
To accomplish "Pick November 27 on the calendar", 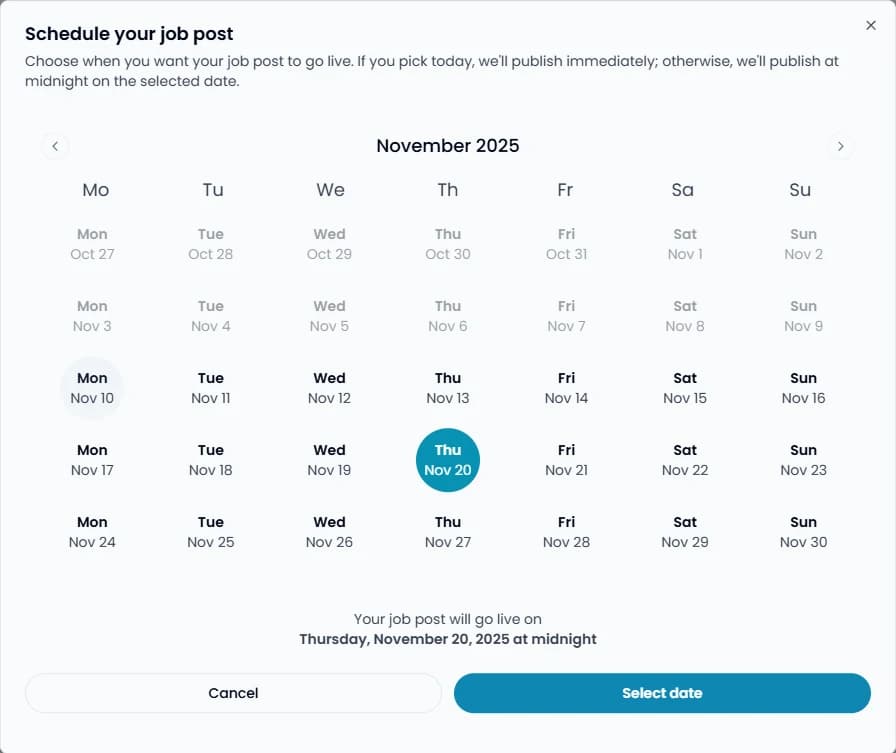I will point(447,532).
